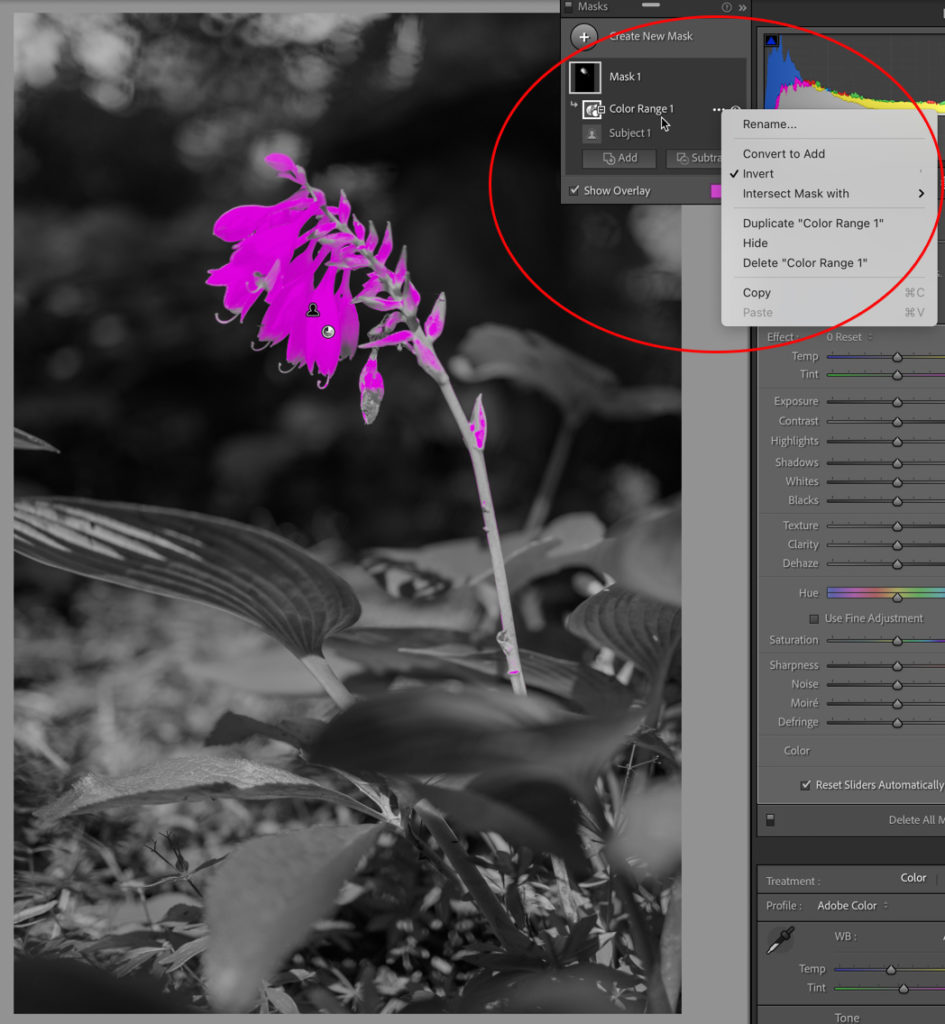Pick the white balance eyedropper tool
This screenshot has width=945, height=1024.
coord(780,941)
